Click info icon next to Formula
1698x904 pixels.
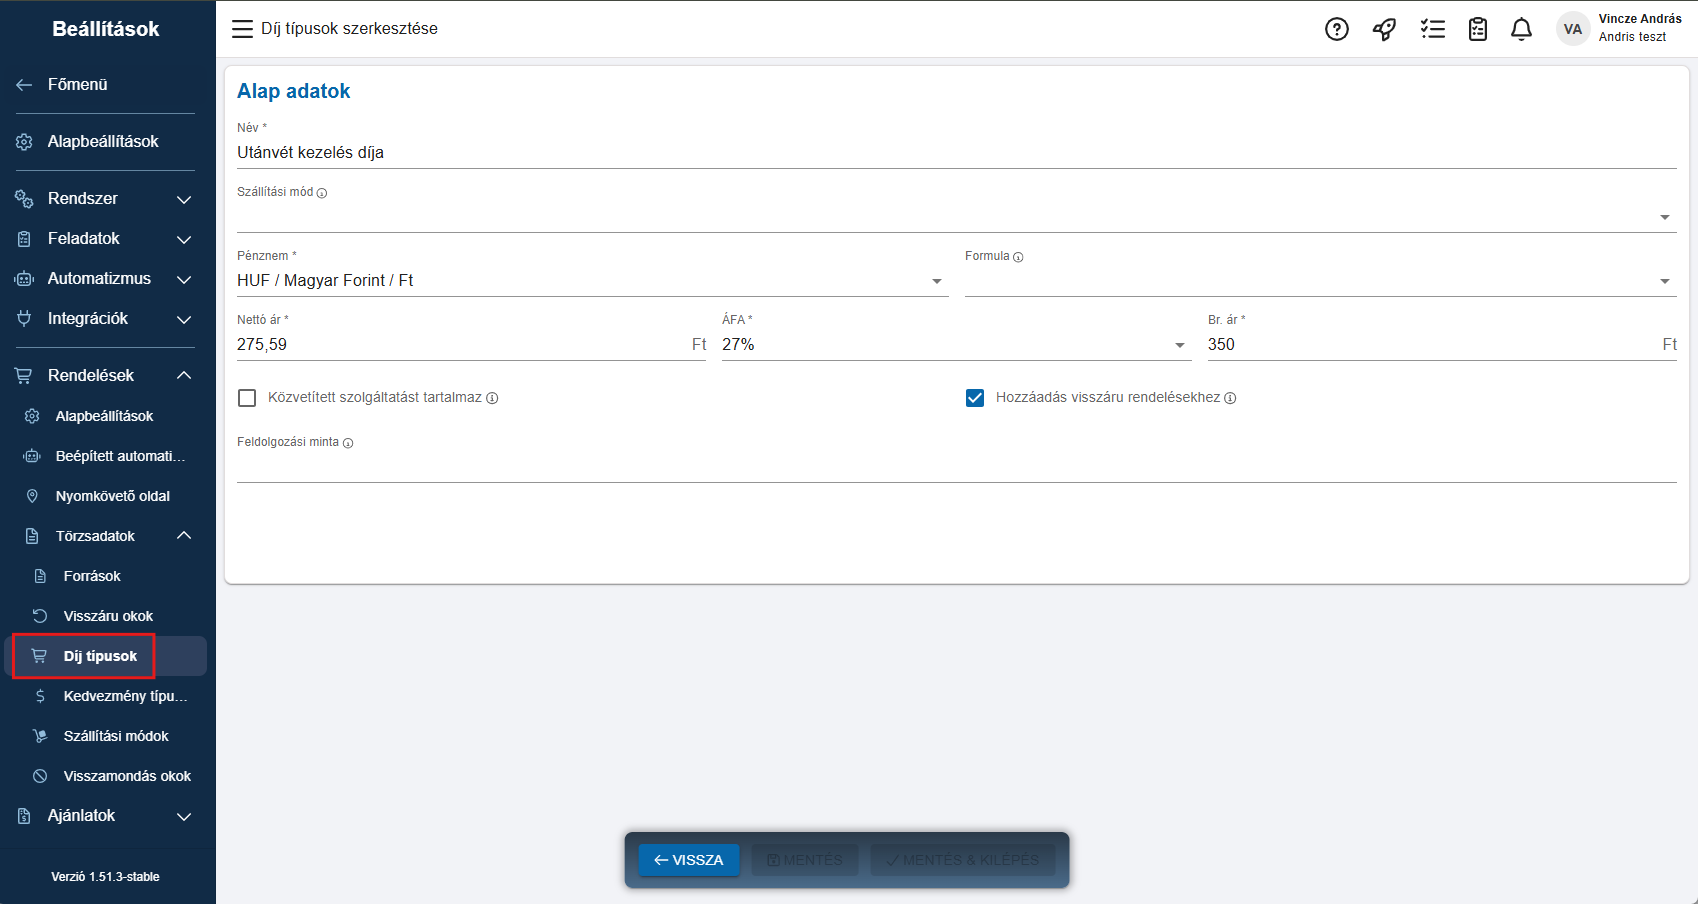[1018, 257]
